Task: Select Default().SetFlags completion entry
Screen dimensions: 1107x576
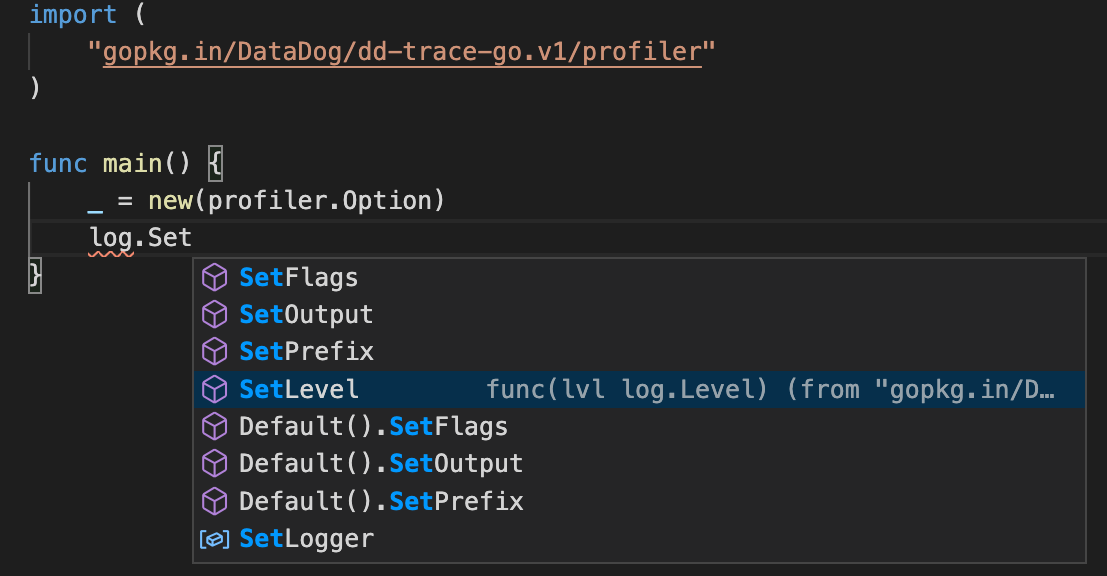Action: tap(639, 426)
